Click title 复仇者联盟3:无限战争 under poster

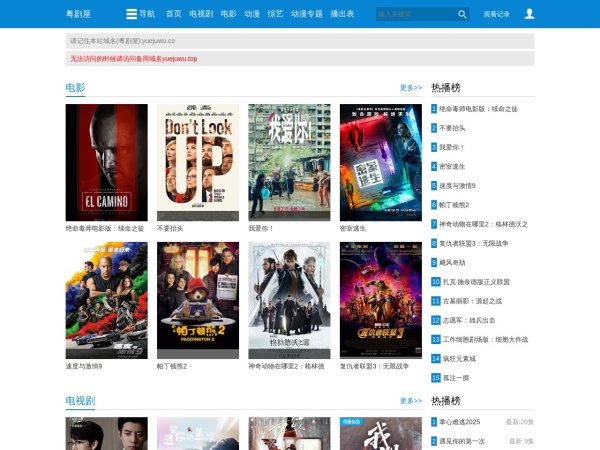(374, 366)
